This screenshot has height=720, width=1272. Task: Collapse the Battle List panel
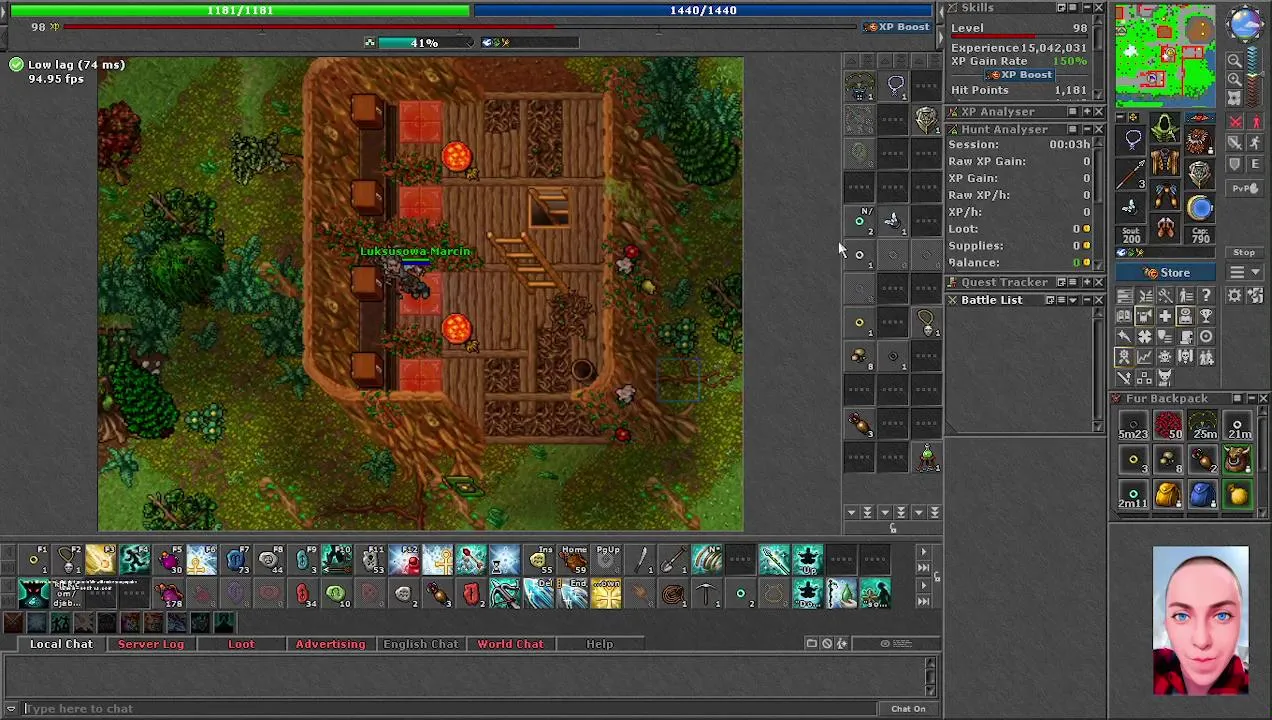tap(1085, 300)
